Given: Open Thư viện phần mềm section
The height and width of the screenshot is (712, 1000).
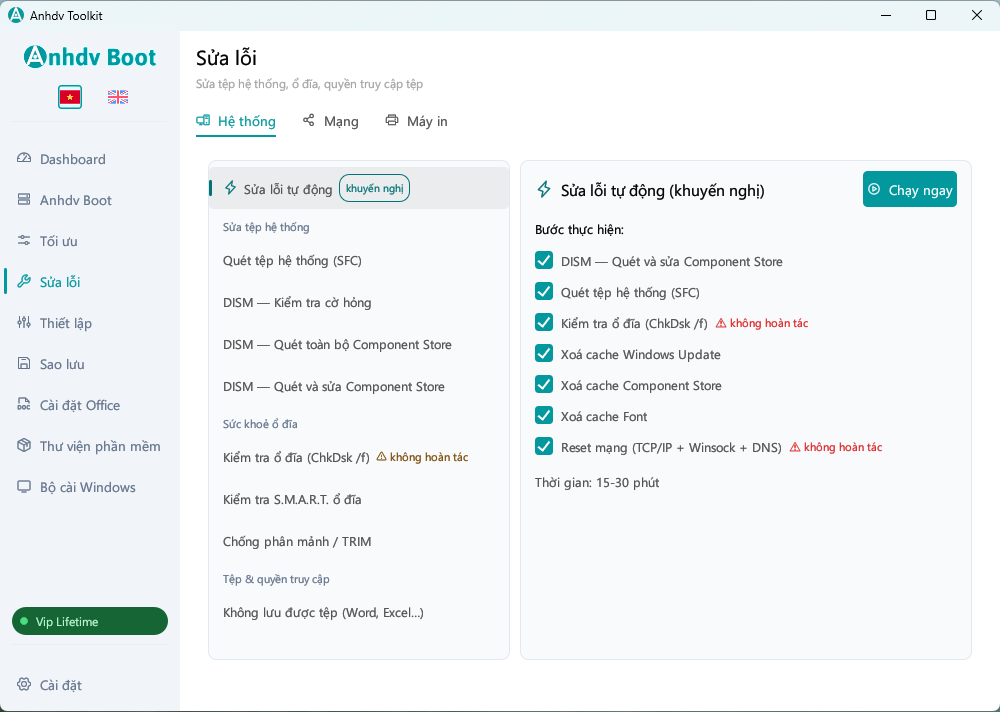Looking at the screenshot, I should tap(89, 446).
